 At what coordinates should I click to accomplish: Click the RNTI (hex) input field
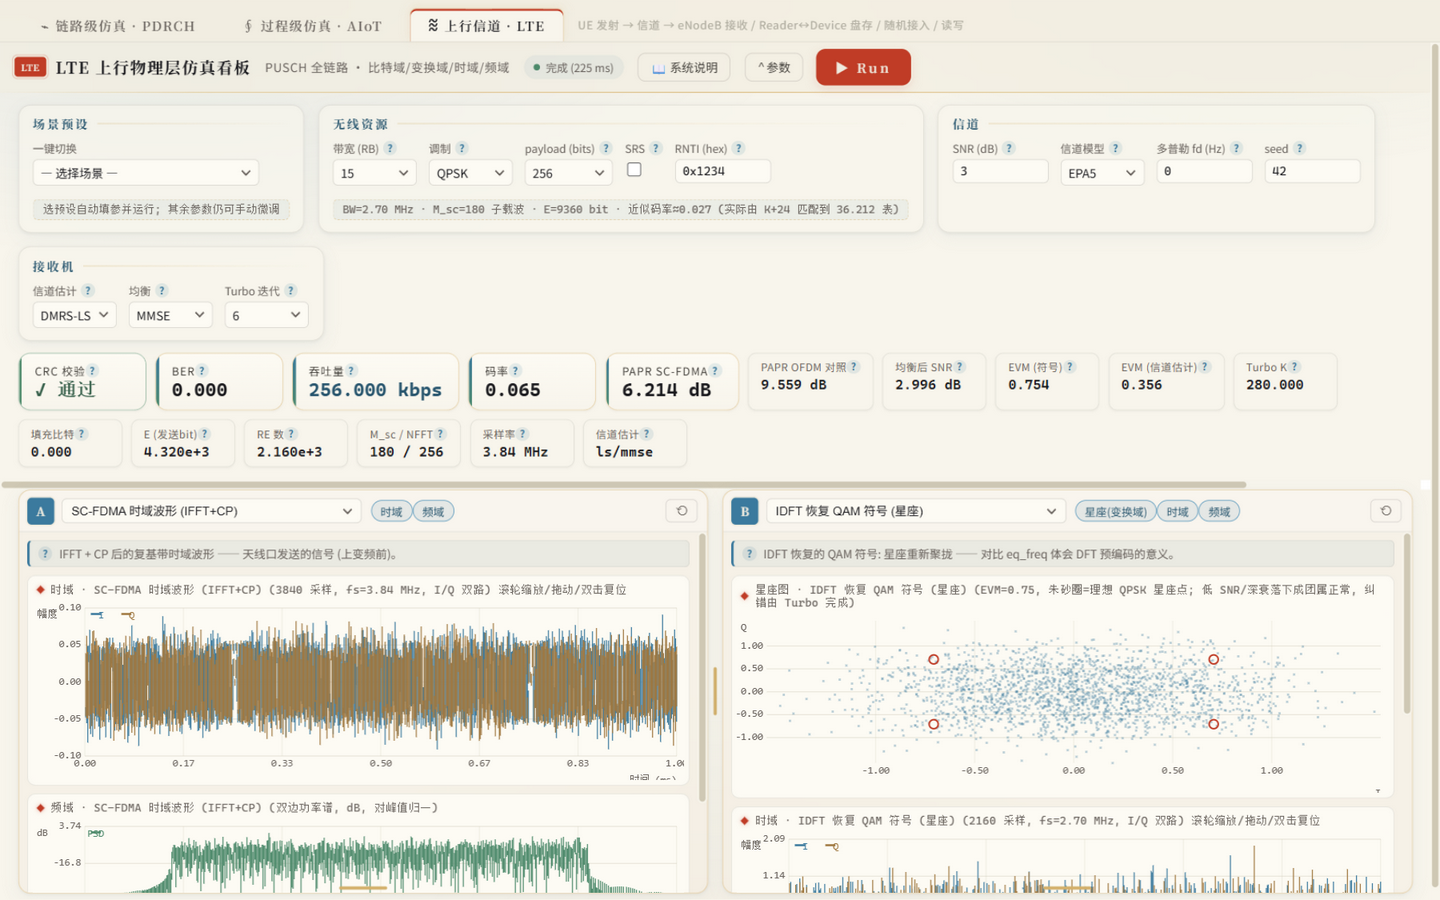[x=722, y=171]
